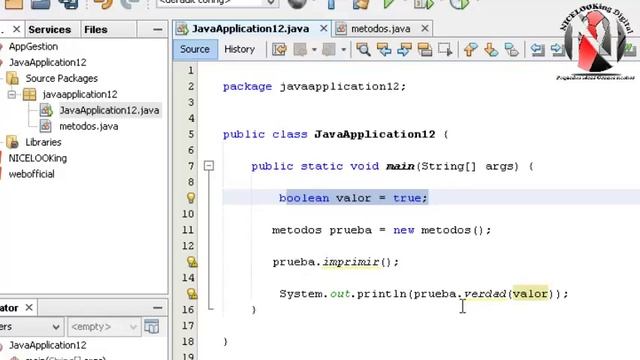This screenshot has height=360, width=640.
Task: Close the Projects panel tab
Action: [x=16, y=29]
